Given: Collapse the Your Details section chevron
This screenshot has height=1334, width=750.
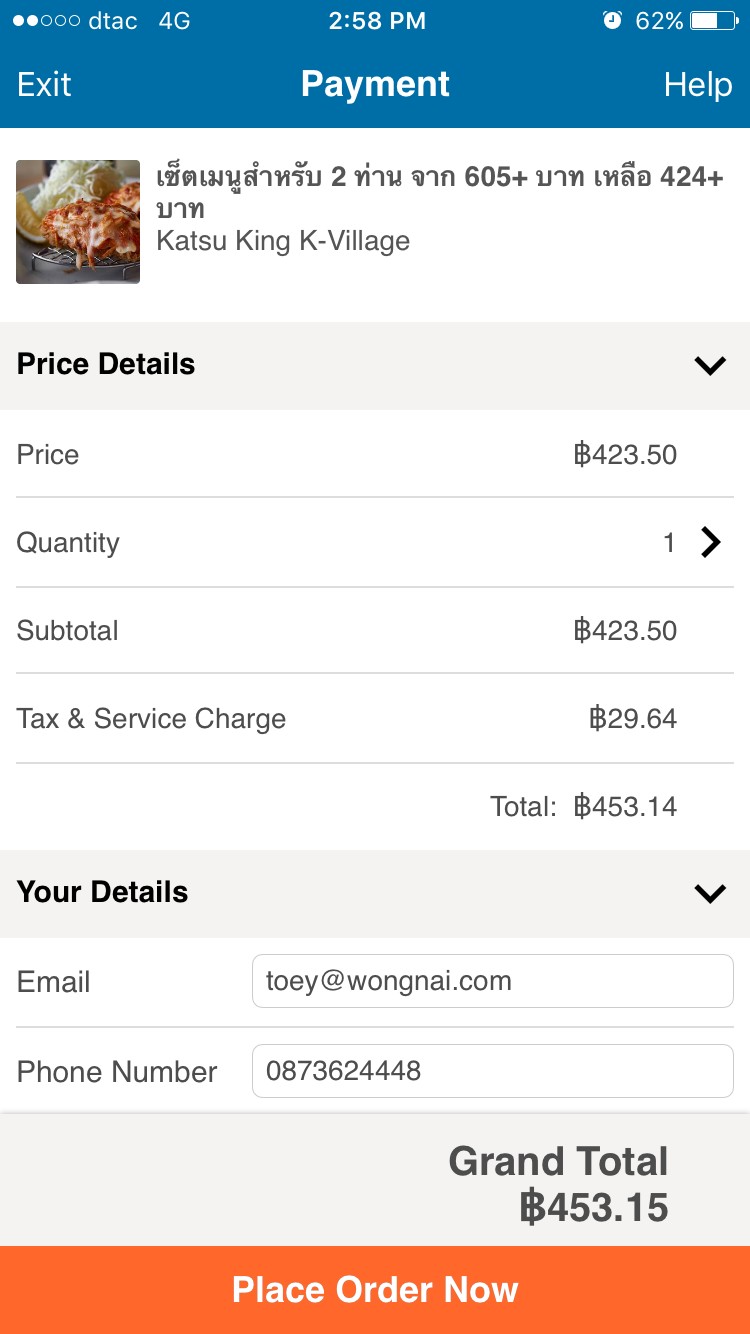Looking at the screenshot, I should [x=710, y=893].
